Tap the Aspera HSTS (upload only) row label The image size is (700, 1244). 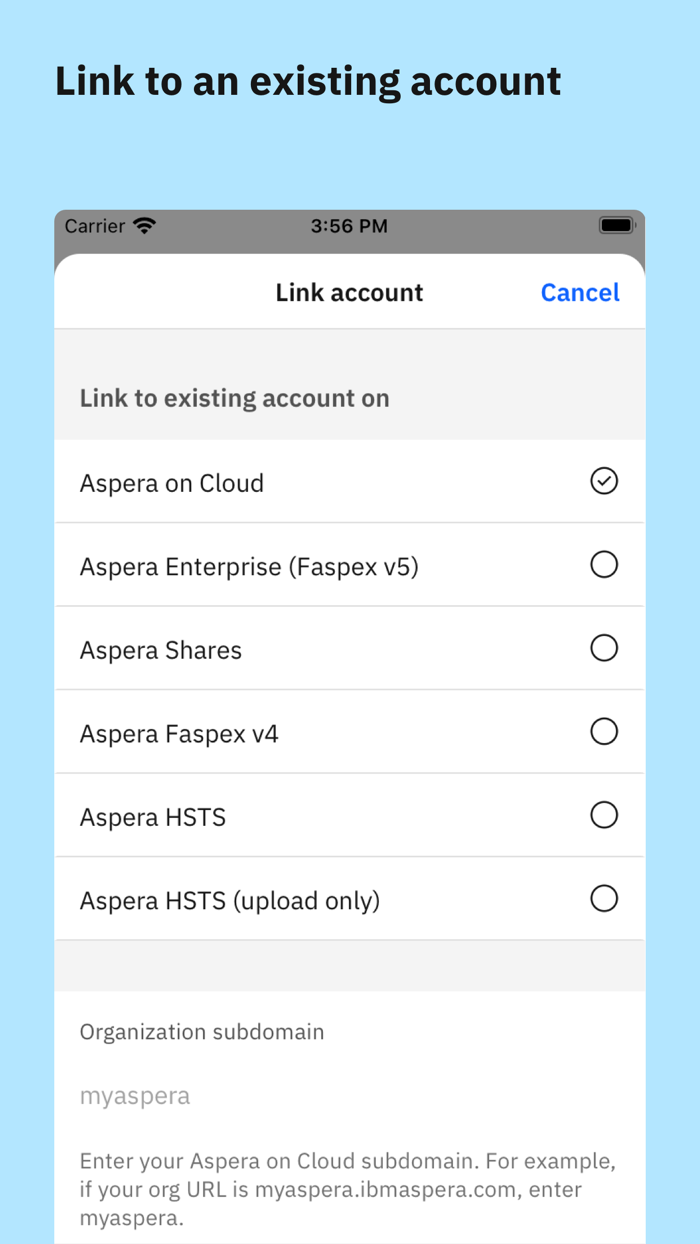[231, 898]
